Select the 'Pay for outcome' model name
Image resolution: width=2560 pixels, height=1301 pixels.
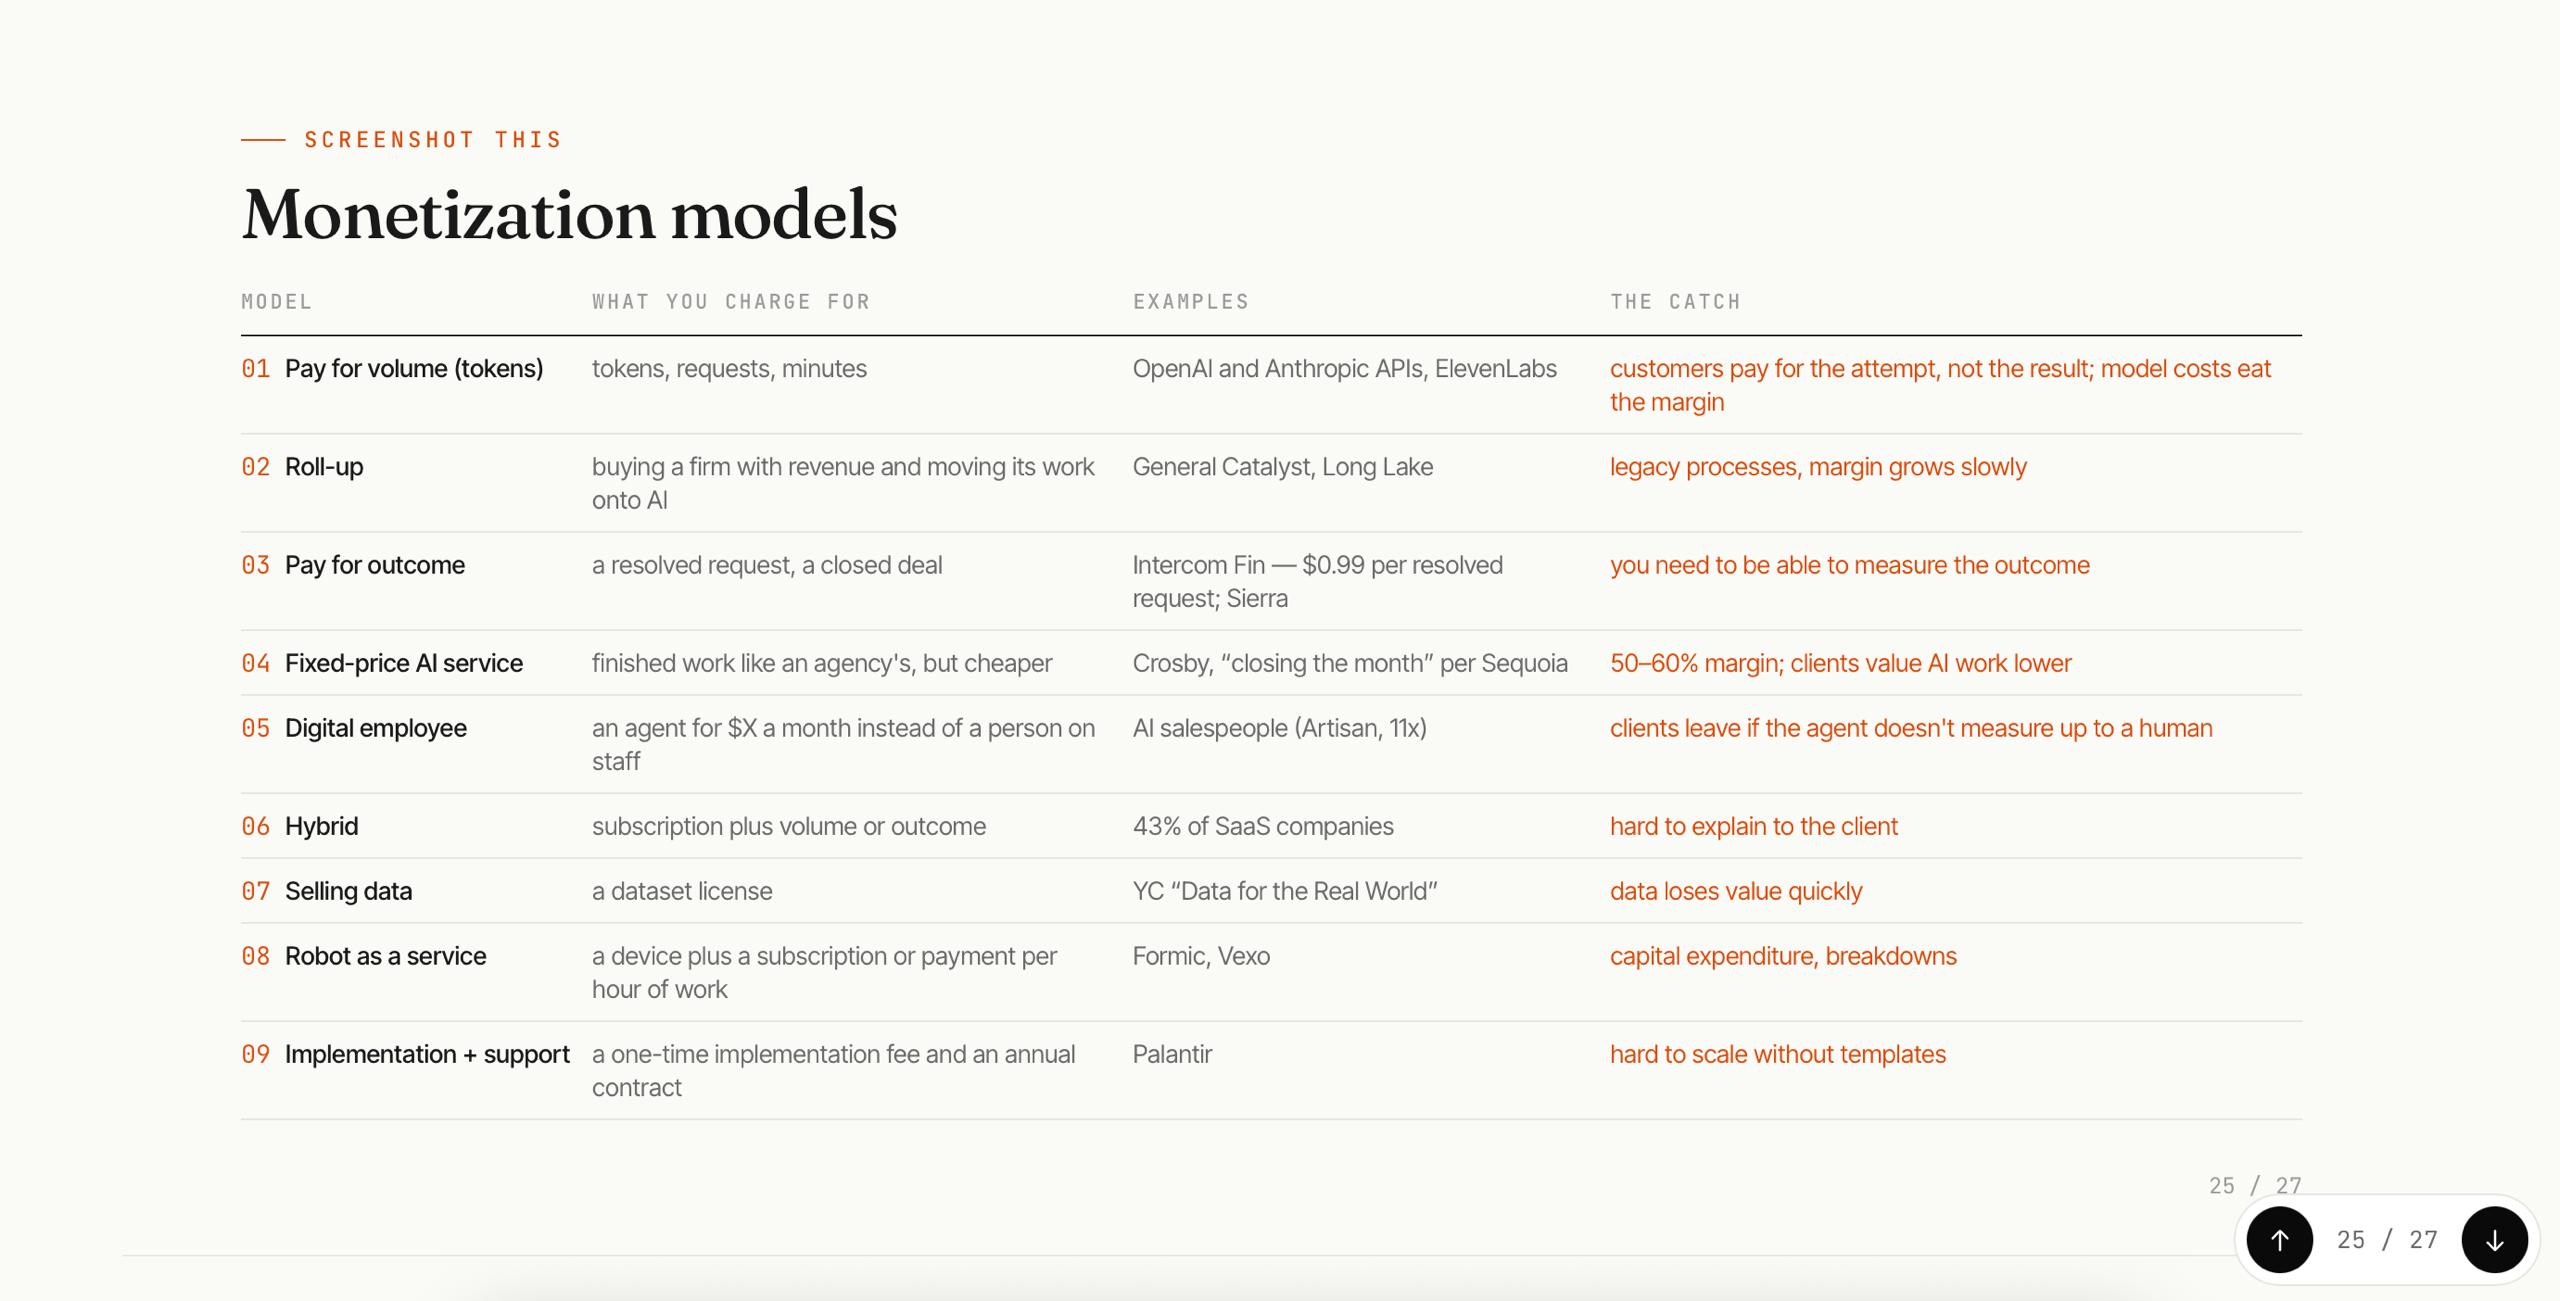click(x=375, y=565)
